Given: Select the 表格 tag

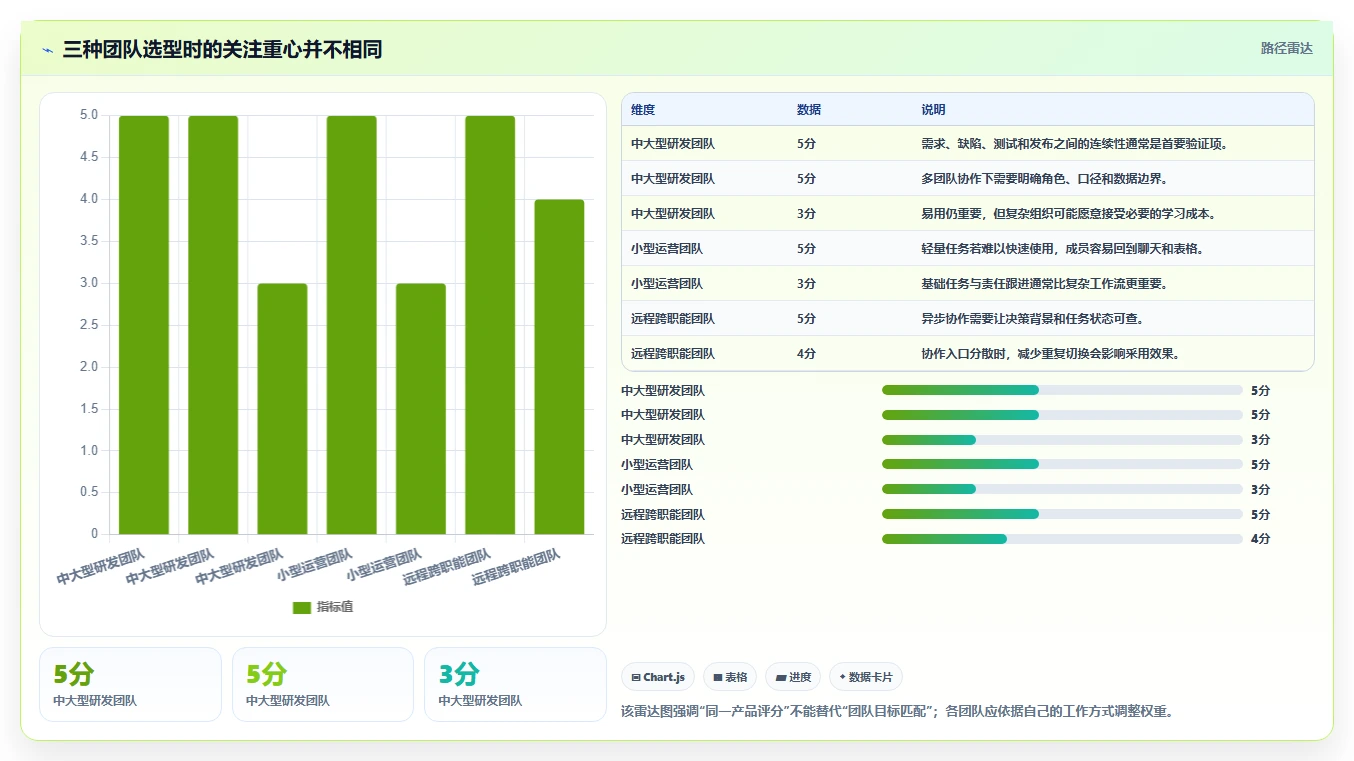Looking at the screenshot, I should coord(730,677).
